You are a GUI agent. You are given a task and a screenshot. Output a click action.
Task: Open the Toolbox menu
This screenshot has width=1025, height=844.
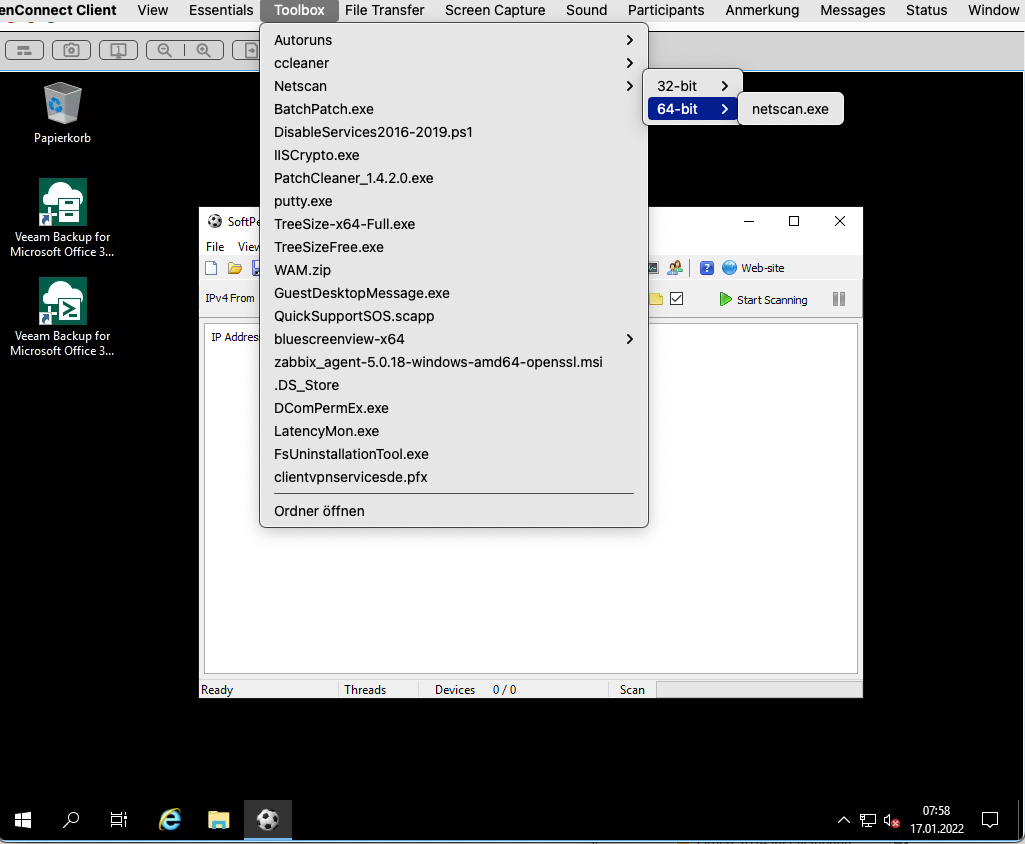(x=299, y=10)
